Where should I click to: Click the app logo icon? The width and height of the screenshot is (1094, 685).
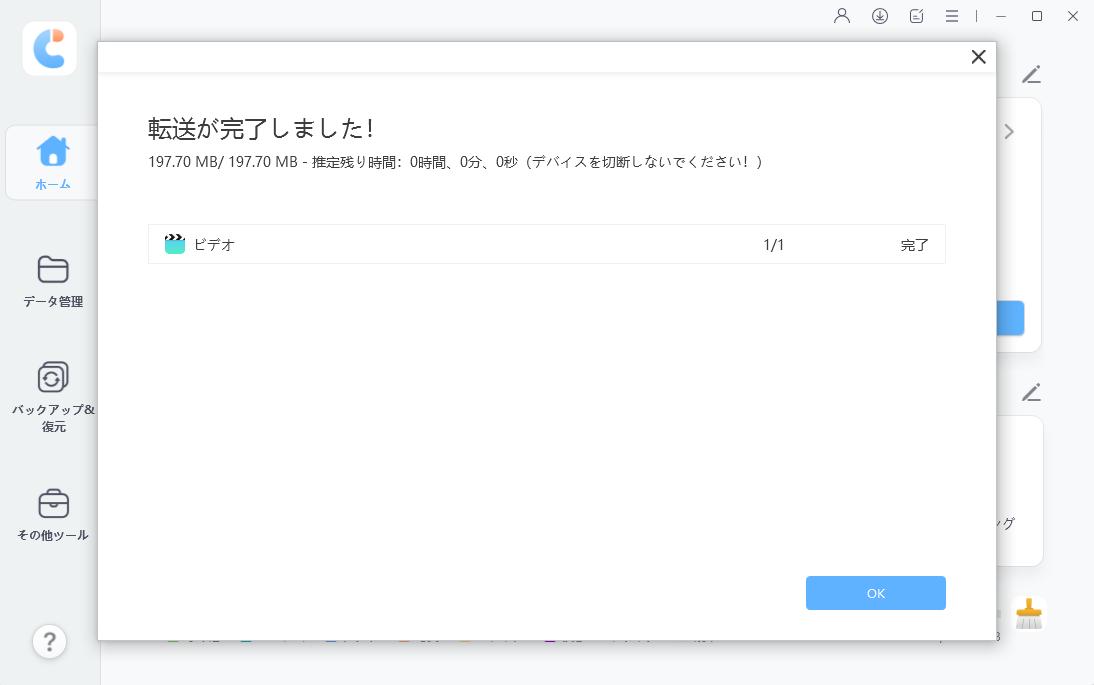tap(50, 48)
